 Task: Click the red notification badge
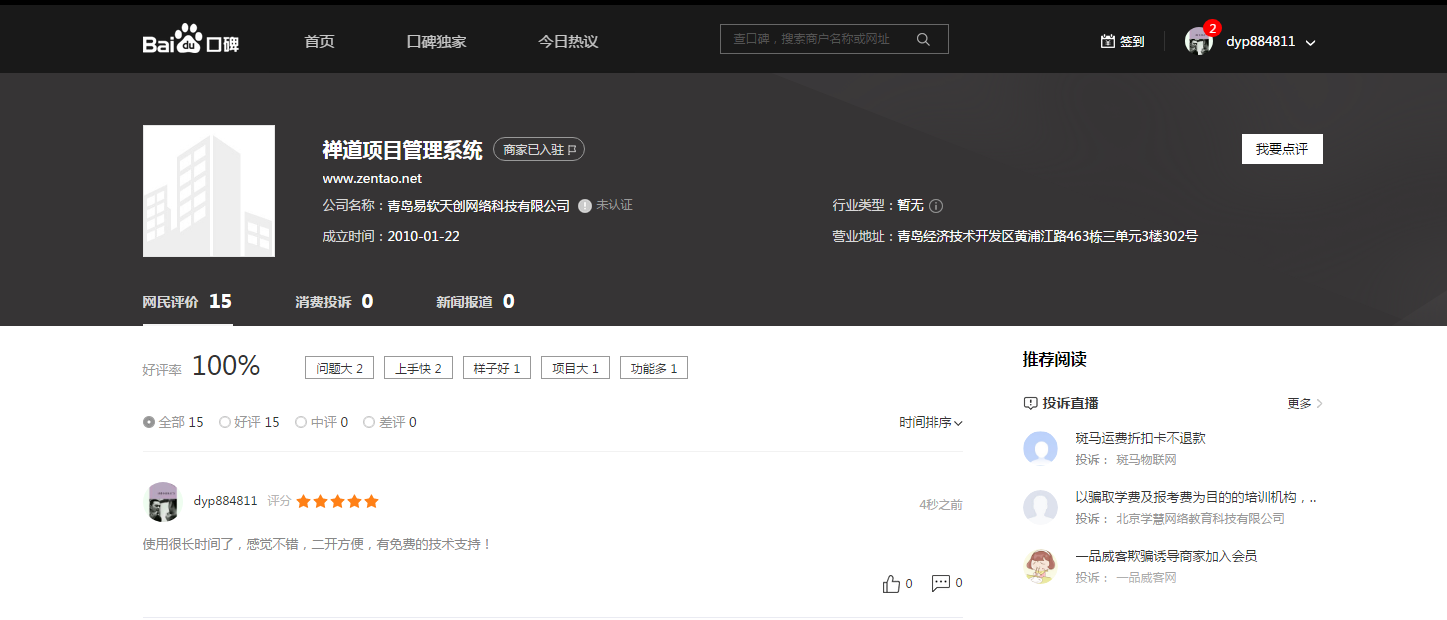click(1212, 28)
